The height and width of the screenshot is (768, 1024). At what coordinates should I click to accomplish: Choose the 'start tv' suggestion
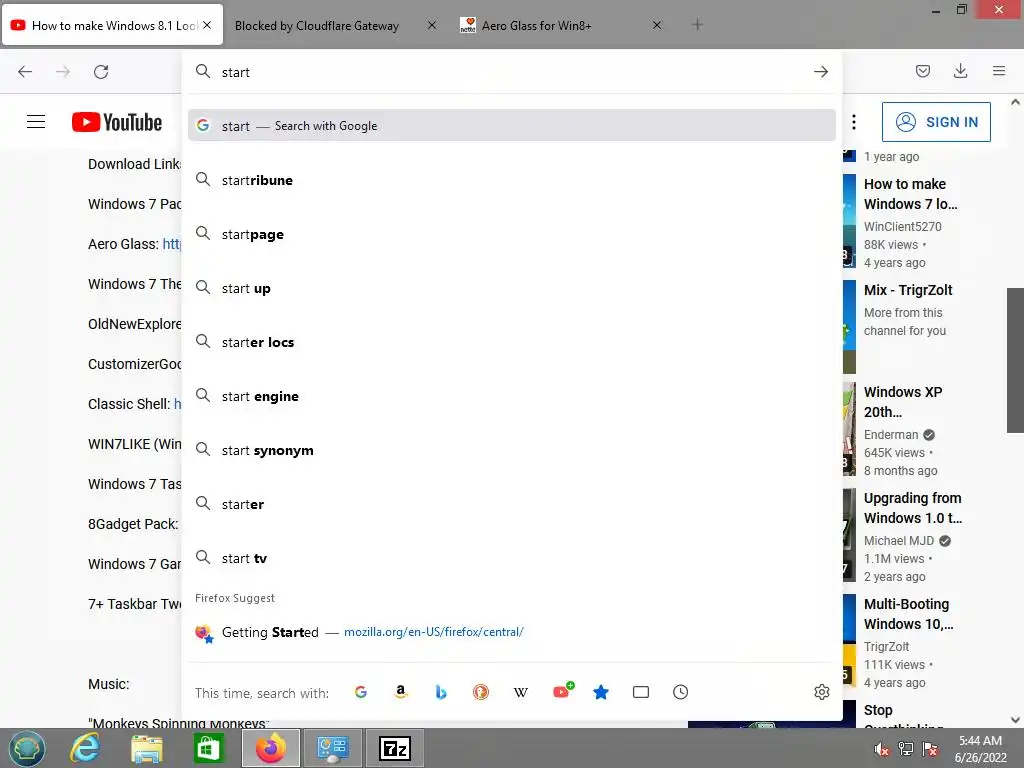(x=512, y=558)
